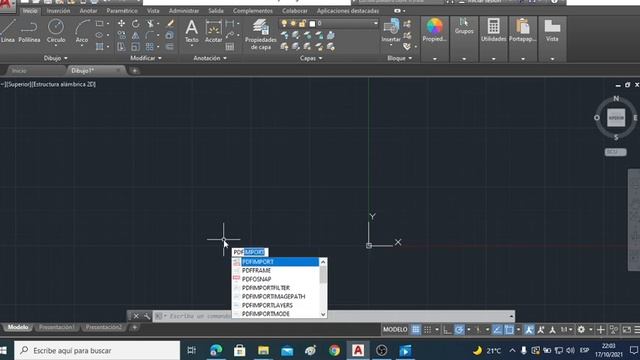Switch to the Insertar ribbon tab
This screenshot has width=640, height=360.
pos(58,11)
